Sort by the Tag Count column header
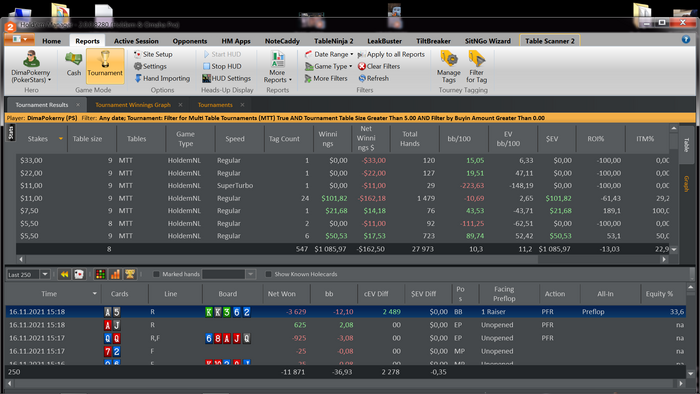Viewport: 700px width, 394px height. [284, 139]
